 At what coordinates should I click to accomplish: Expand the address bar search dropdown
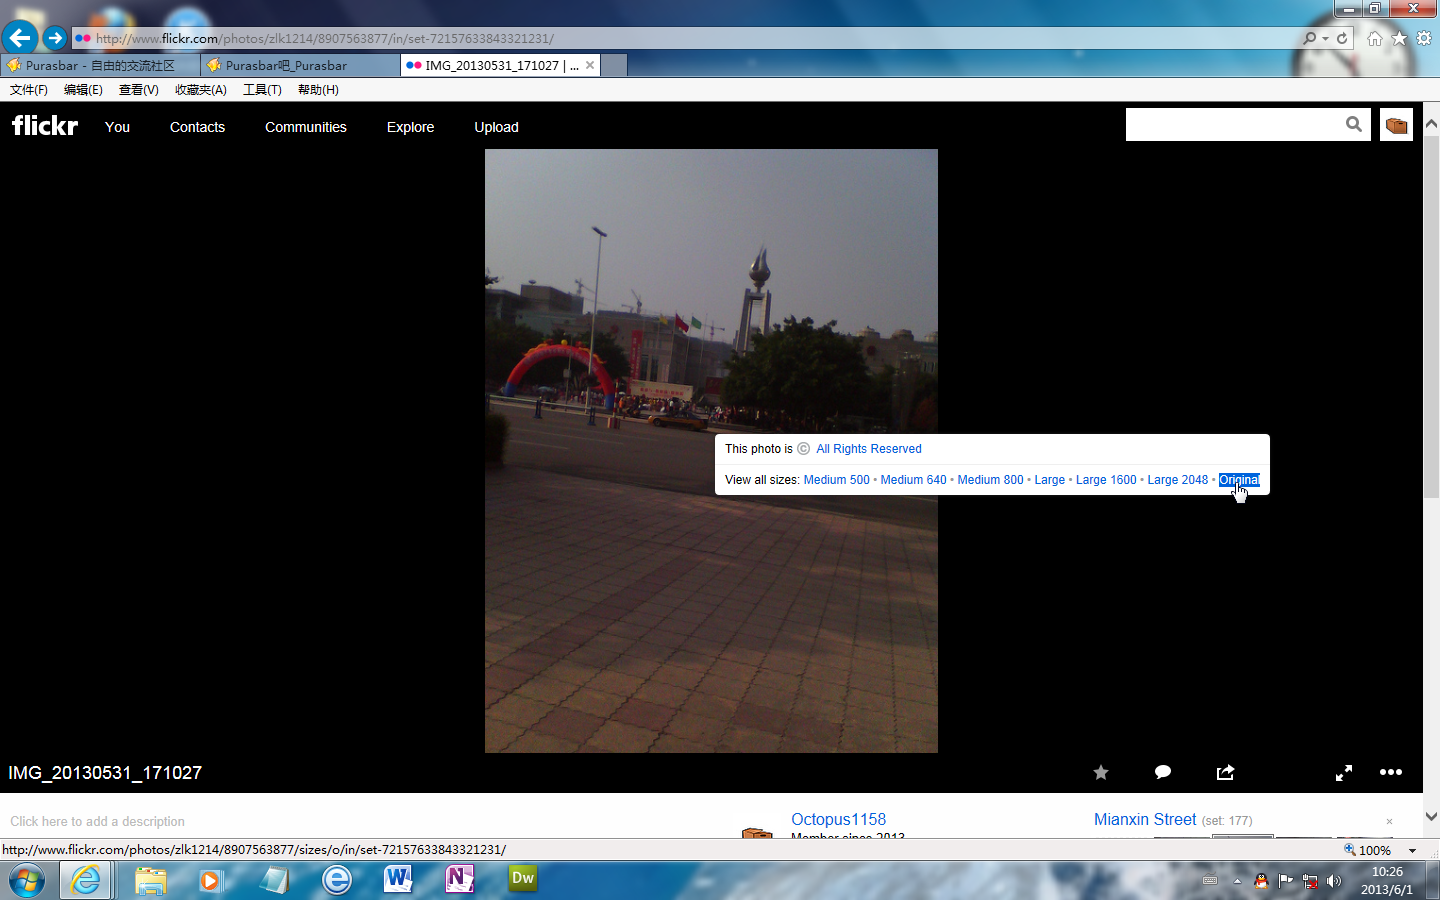(x=1325, y=38)
